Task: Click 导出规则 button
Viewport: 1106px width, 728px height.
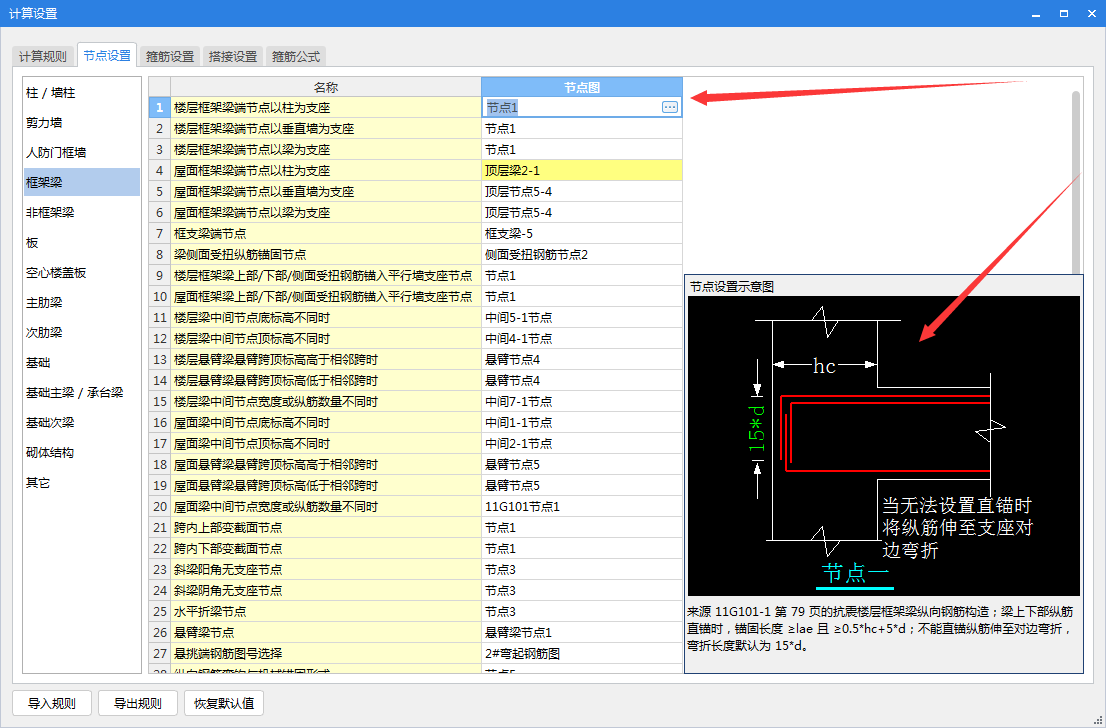Action: [x=138, y=703]
